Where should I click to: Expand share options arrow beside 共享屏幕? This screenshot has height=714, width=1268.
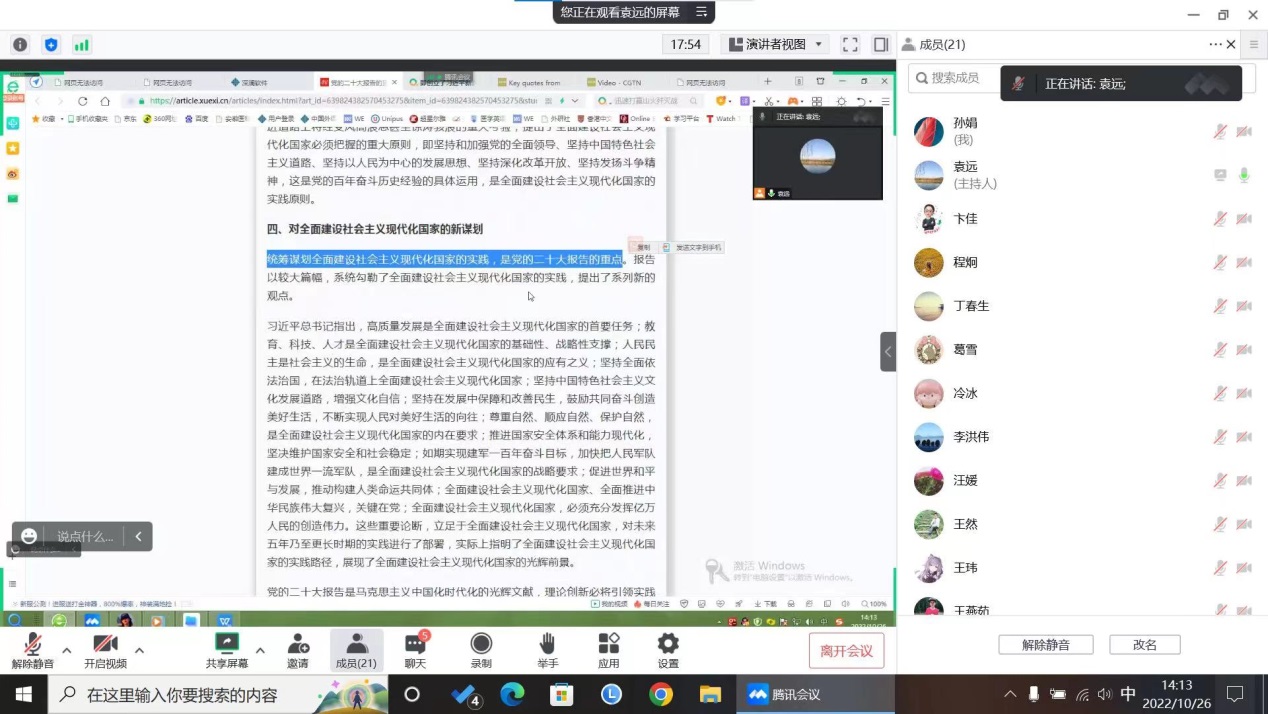[260, 650]
